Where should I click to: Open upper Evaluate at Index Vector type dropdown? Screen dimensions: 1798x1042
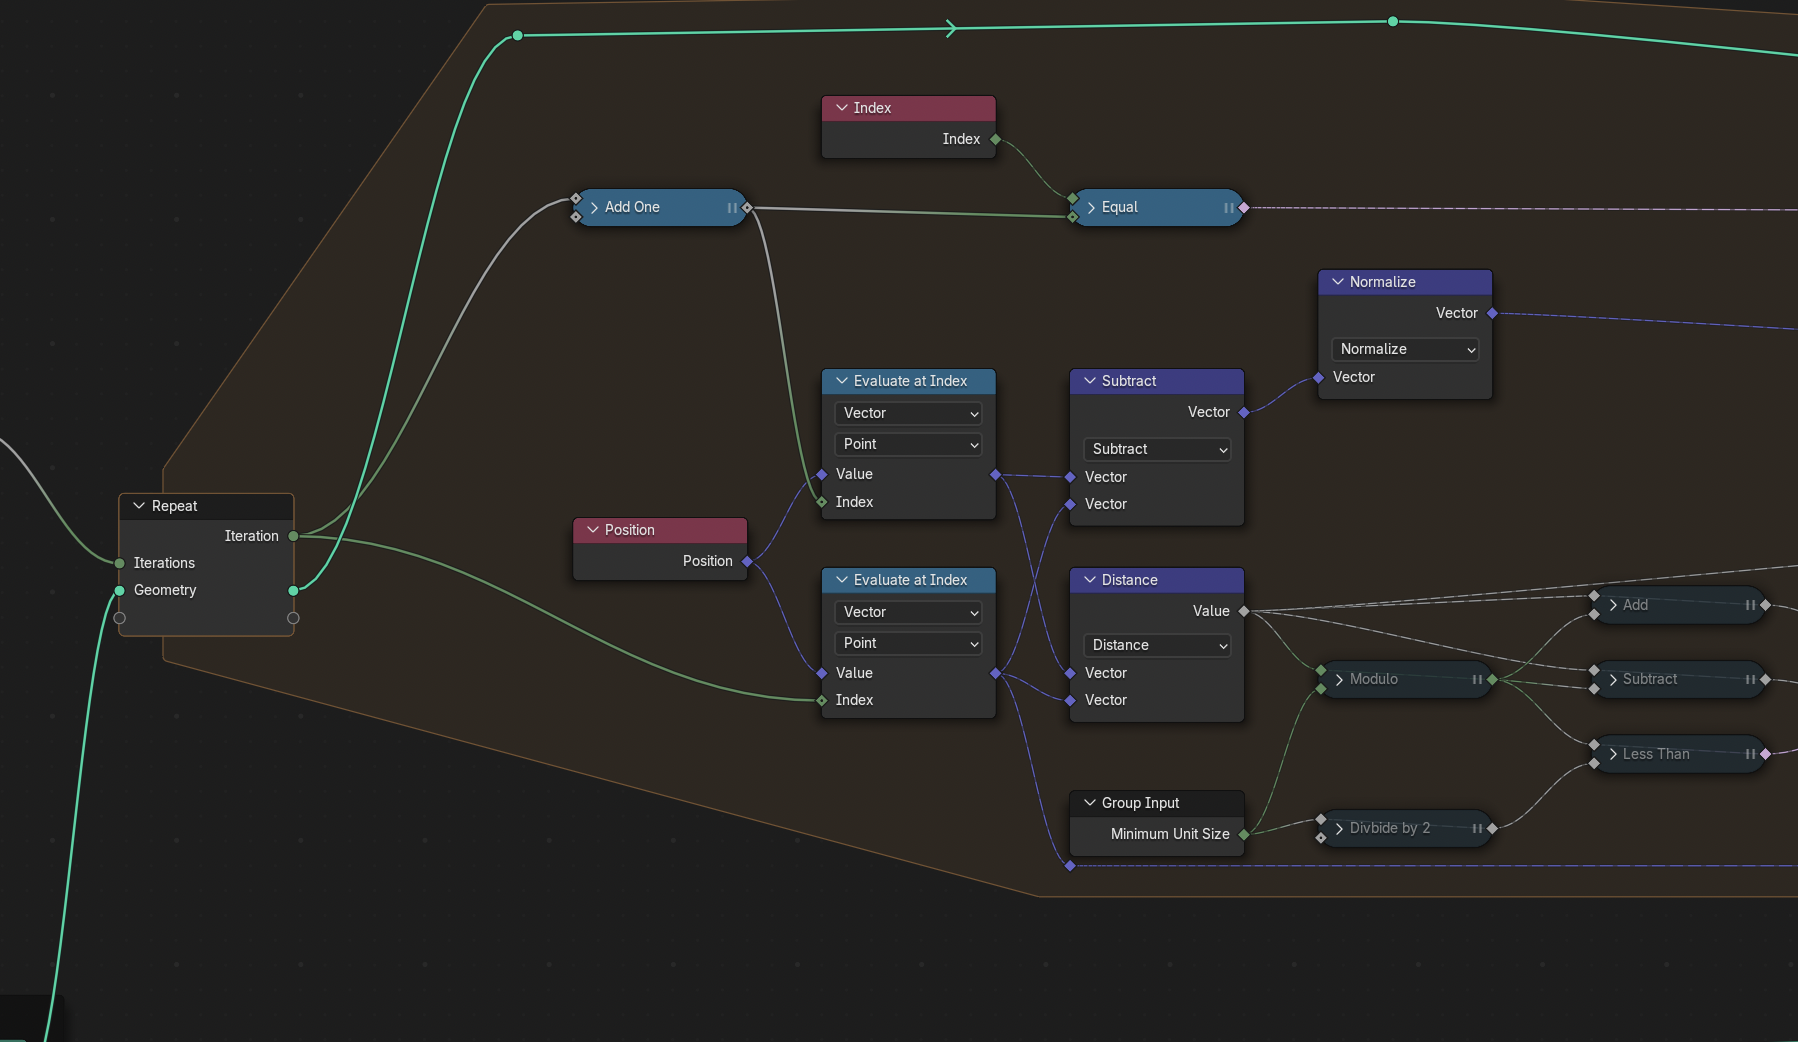[x=908, y=413]
